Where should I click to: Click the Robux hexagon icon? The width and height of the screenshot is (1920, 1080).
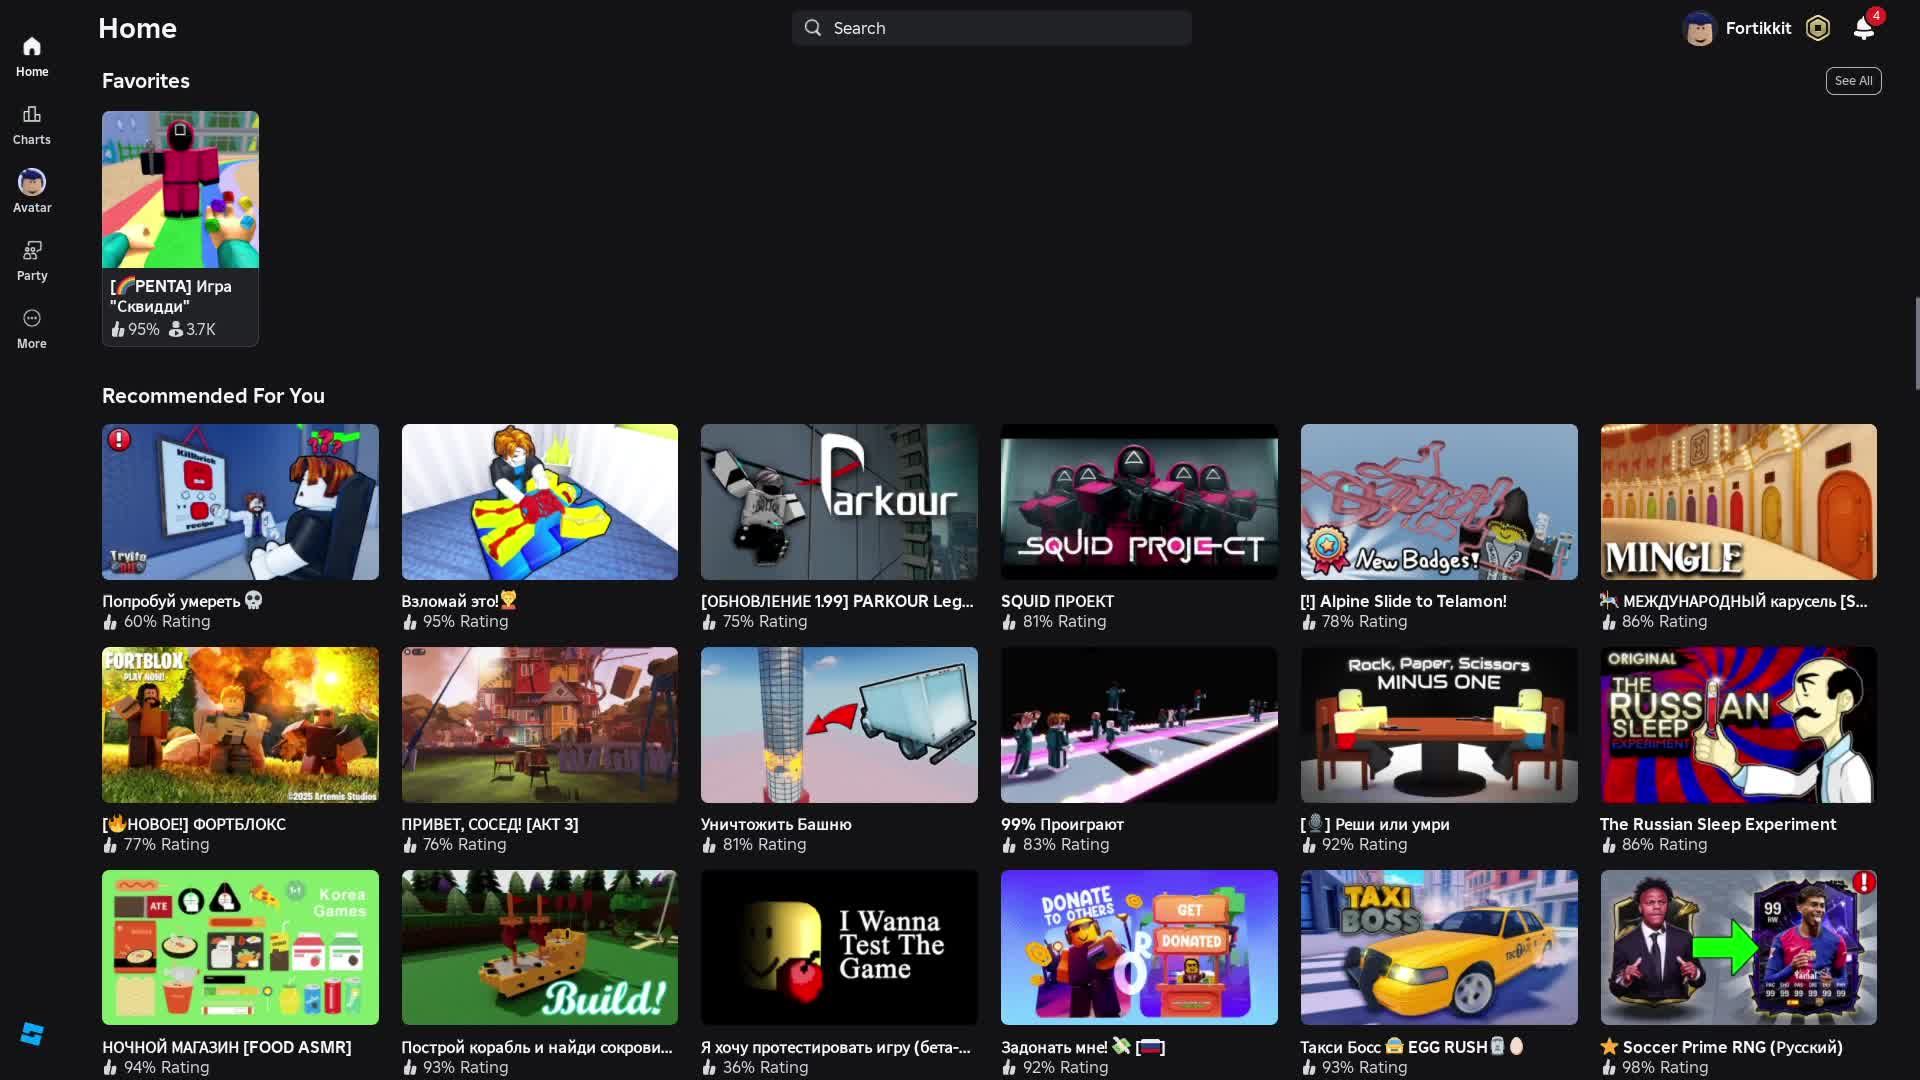(x=1818, y=28)
